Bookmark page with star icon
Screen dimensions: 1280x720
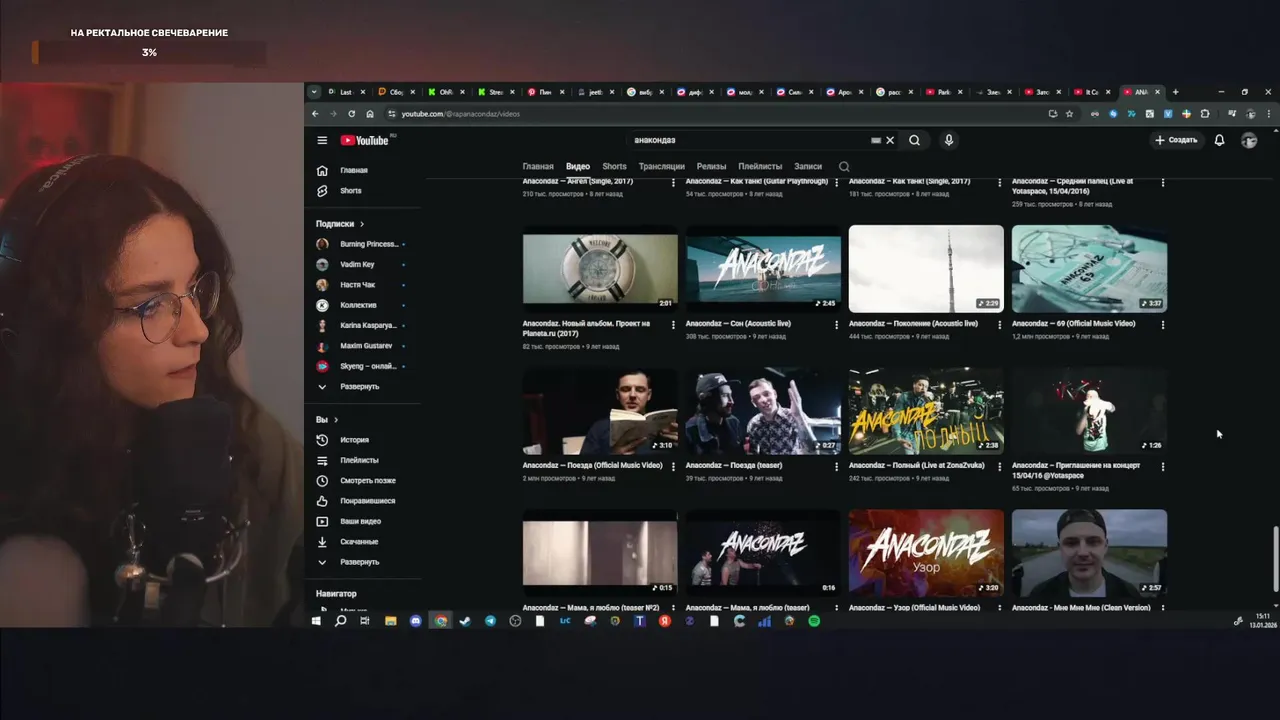(x=1069, y=114)
